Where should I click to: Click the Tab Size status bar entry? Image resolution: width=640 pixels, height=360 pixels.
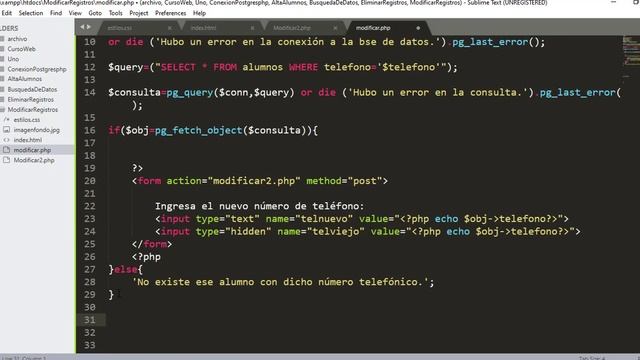(592, 358)
